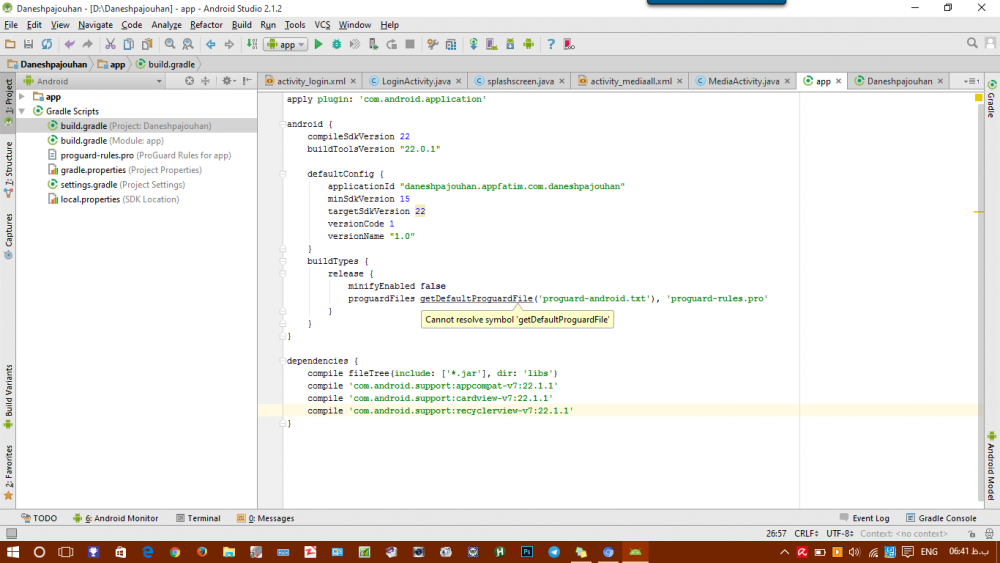Click the Synchronize refresh icon in toolbar
Image resolution: width=1000 pixels, height=563 pixels.
pos(46,44)
